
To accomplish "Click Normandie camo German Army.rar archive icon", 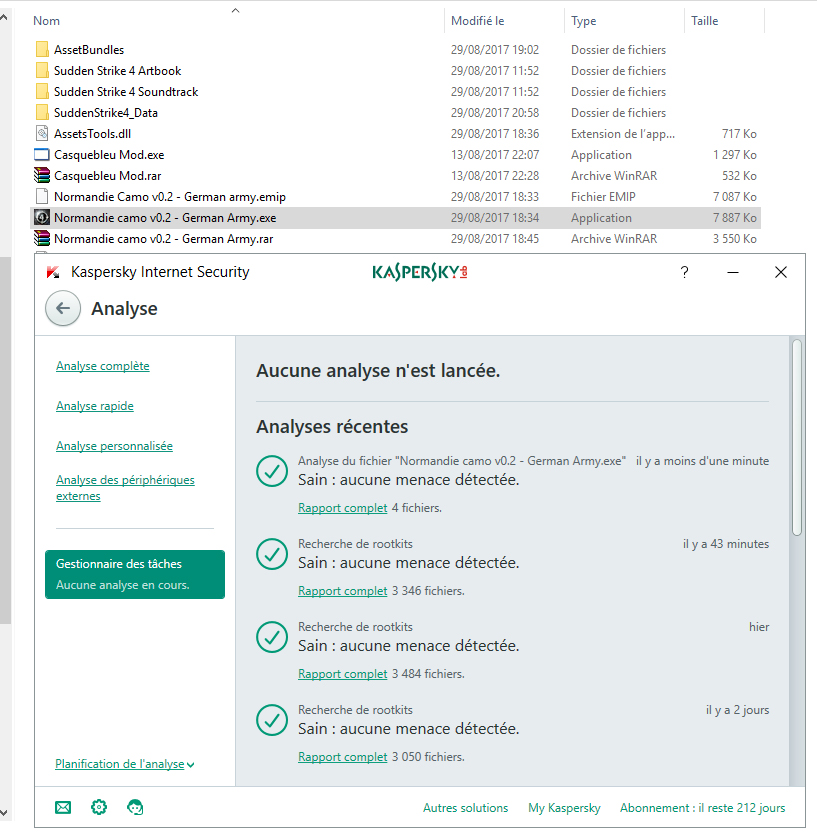I will point(42,239).
